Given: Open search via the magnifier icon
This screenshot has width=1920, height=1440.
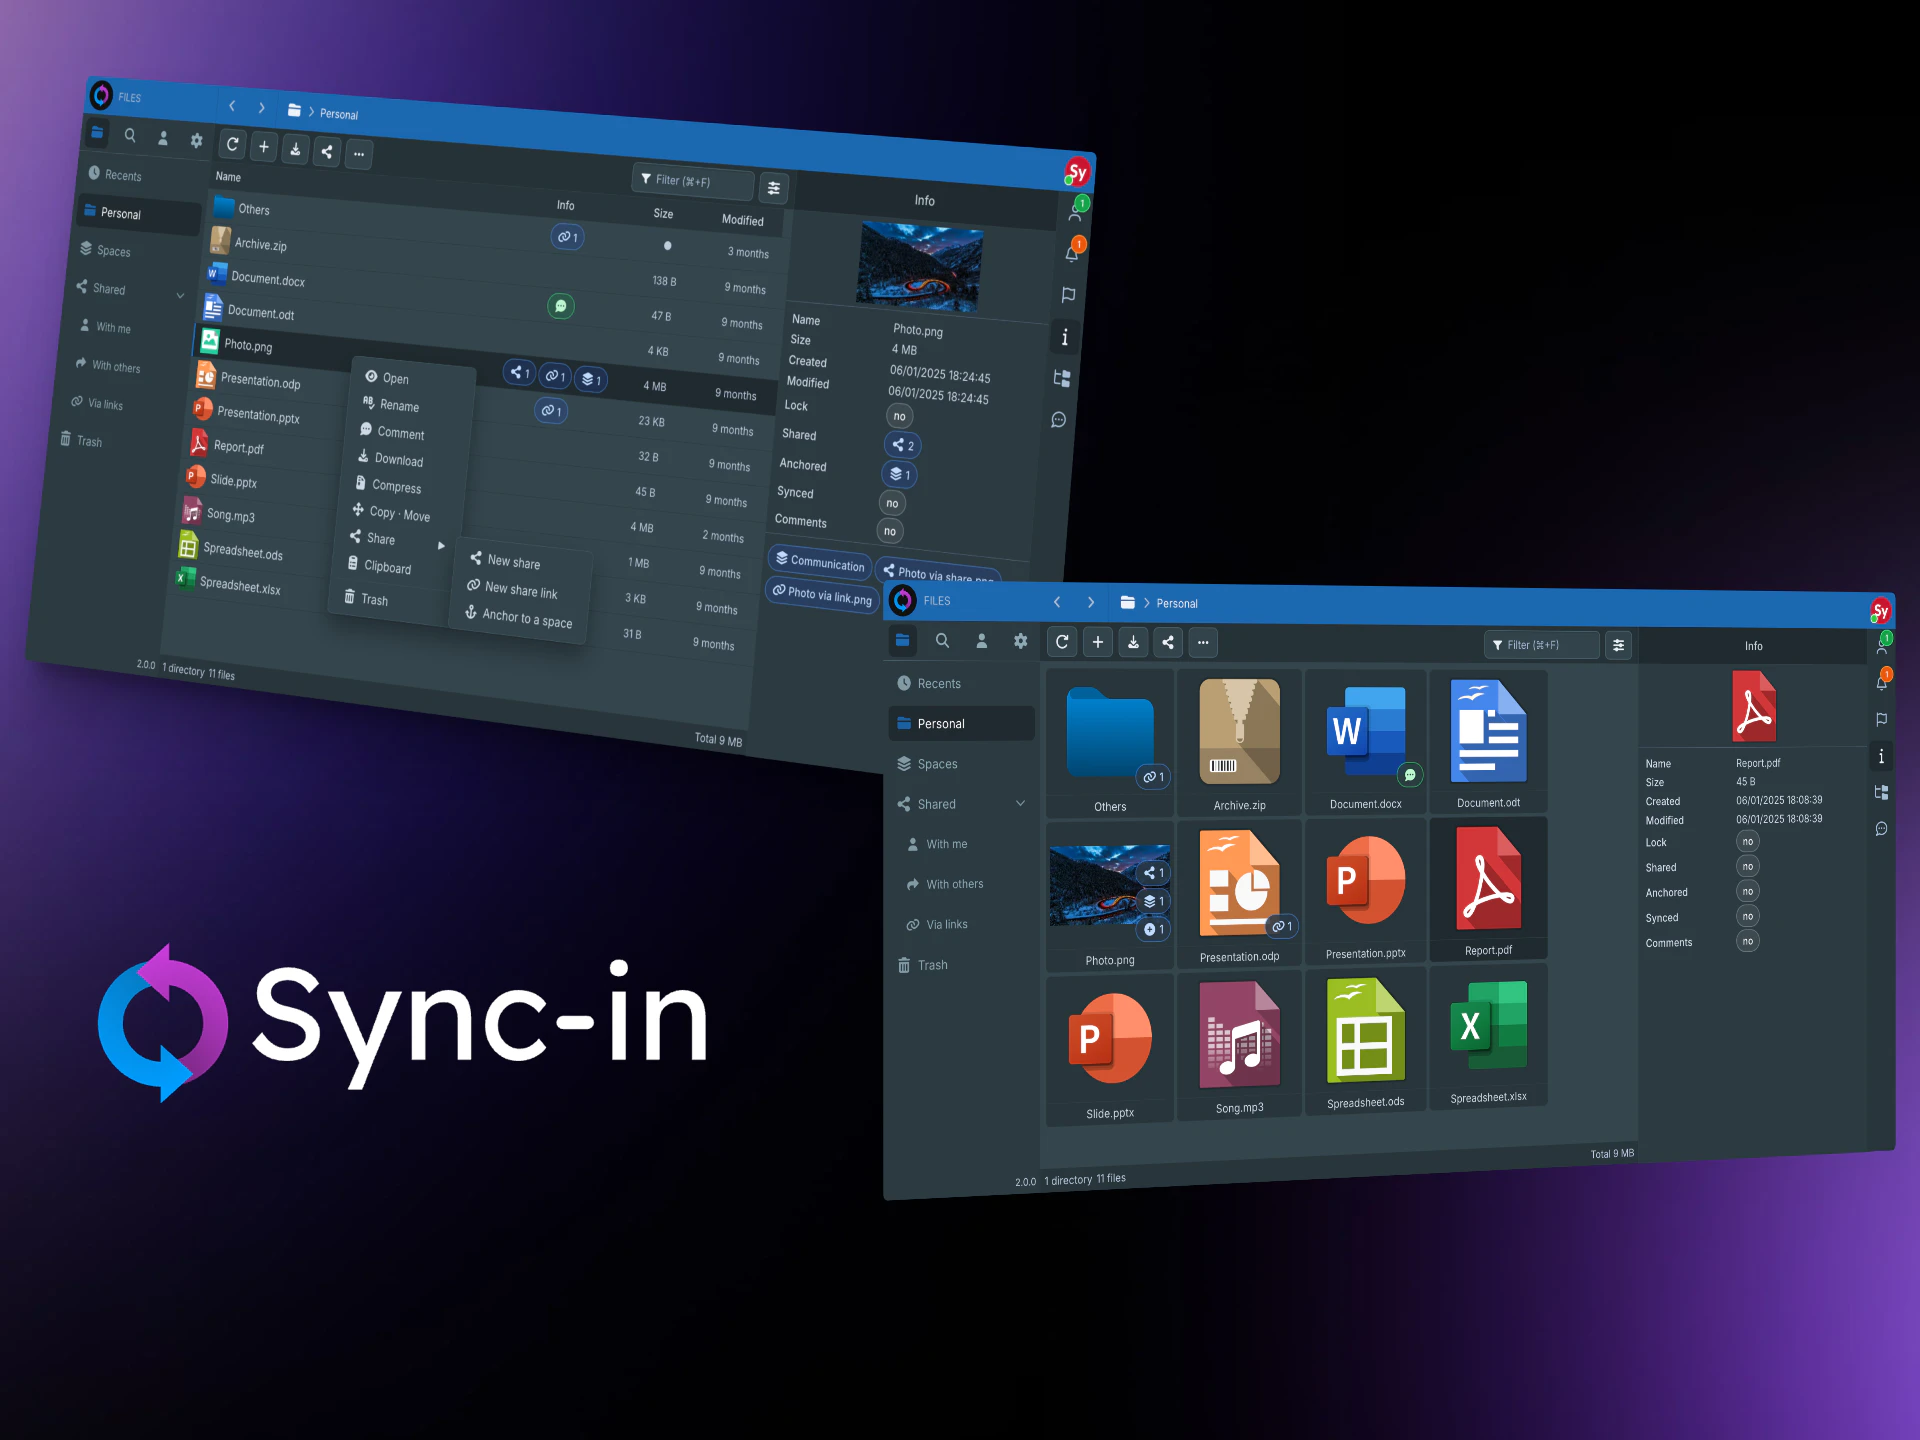Looking at the screenshot, I should tap(943, 641).
